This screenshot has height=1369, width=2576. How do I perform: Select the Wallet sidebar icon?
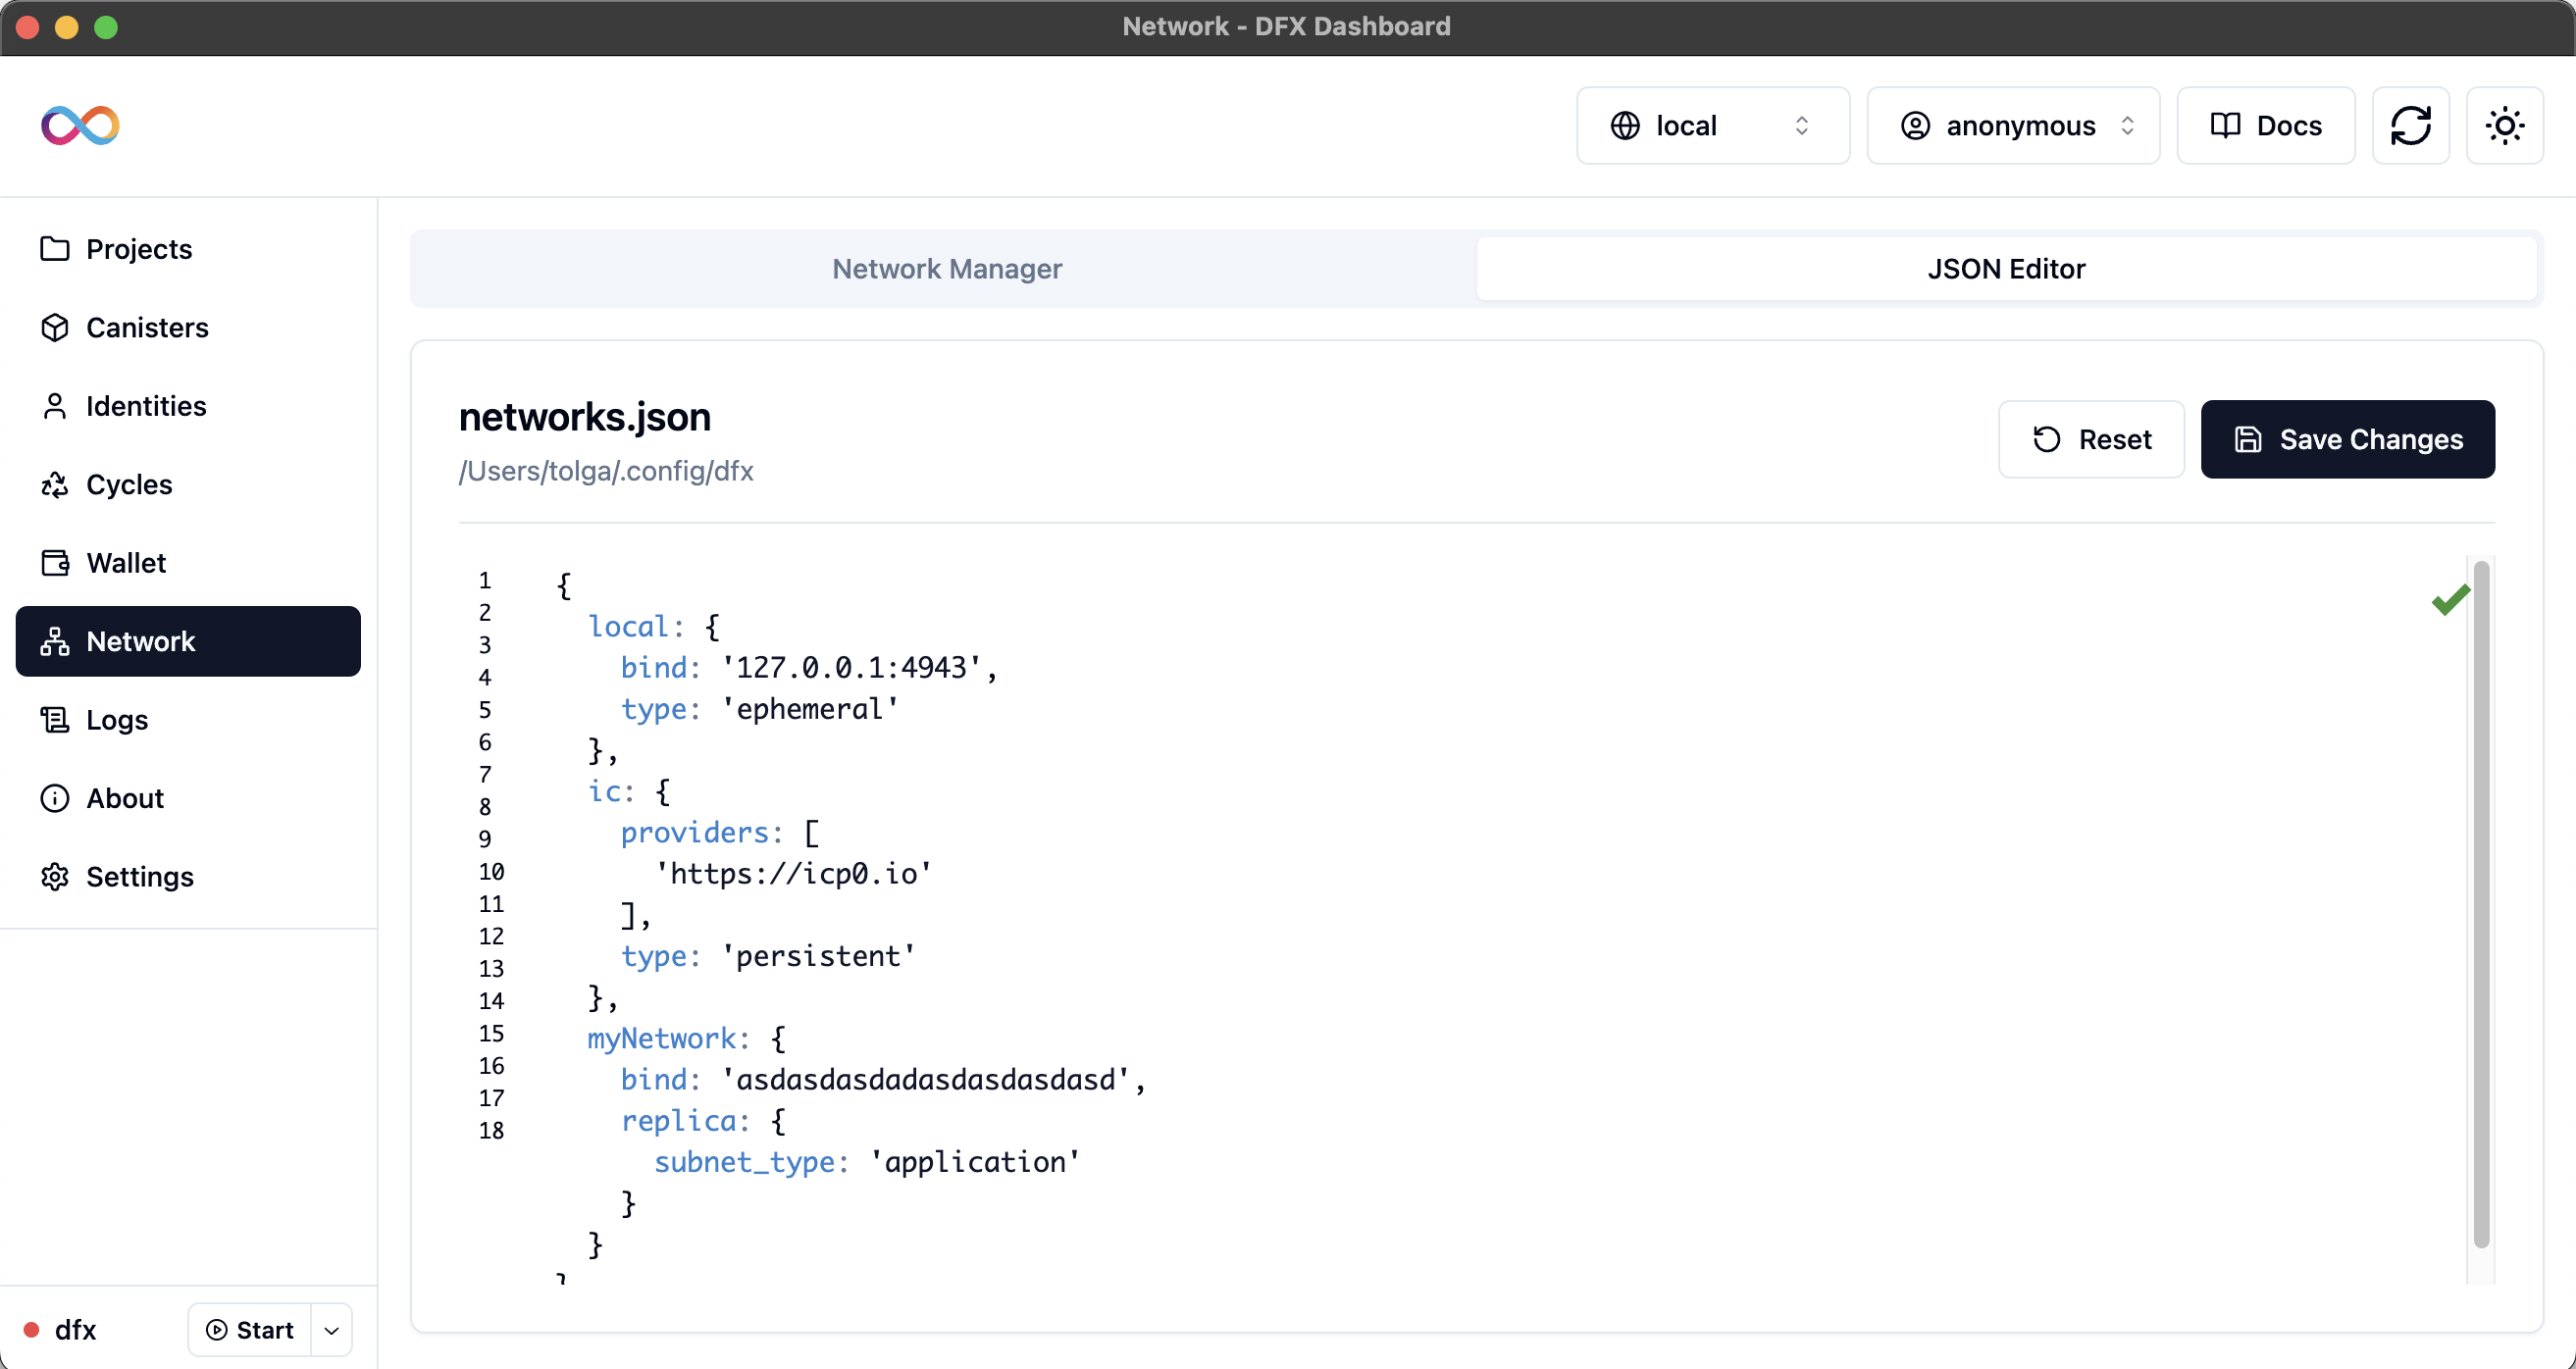(x=55, y=562)
